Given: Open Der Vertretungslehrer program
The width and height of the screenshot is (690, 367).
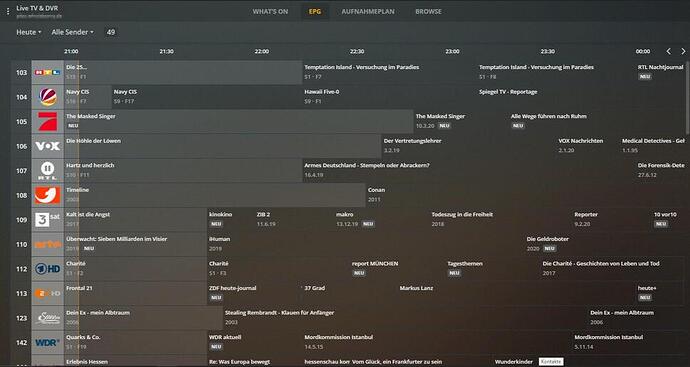Looking at the screenshot, I should click(x=469, y=146).
